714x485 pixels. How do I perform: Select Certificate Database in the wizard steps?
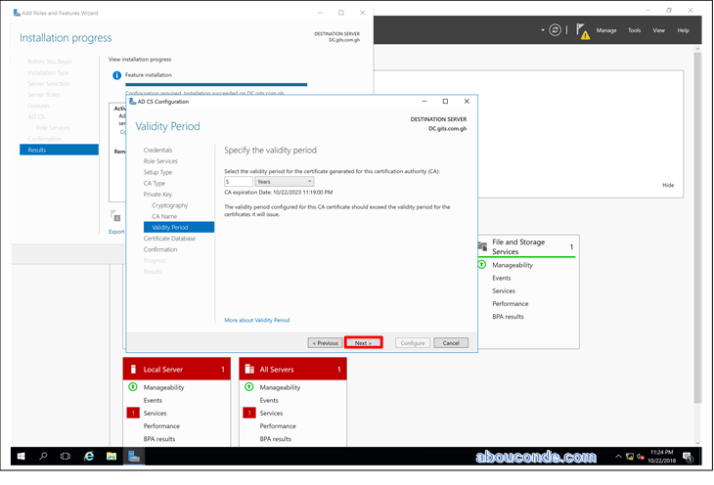pos(170,238)
